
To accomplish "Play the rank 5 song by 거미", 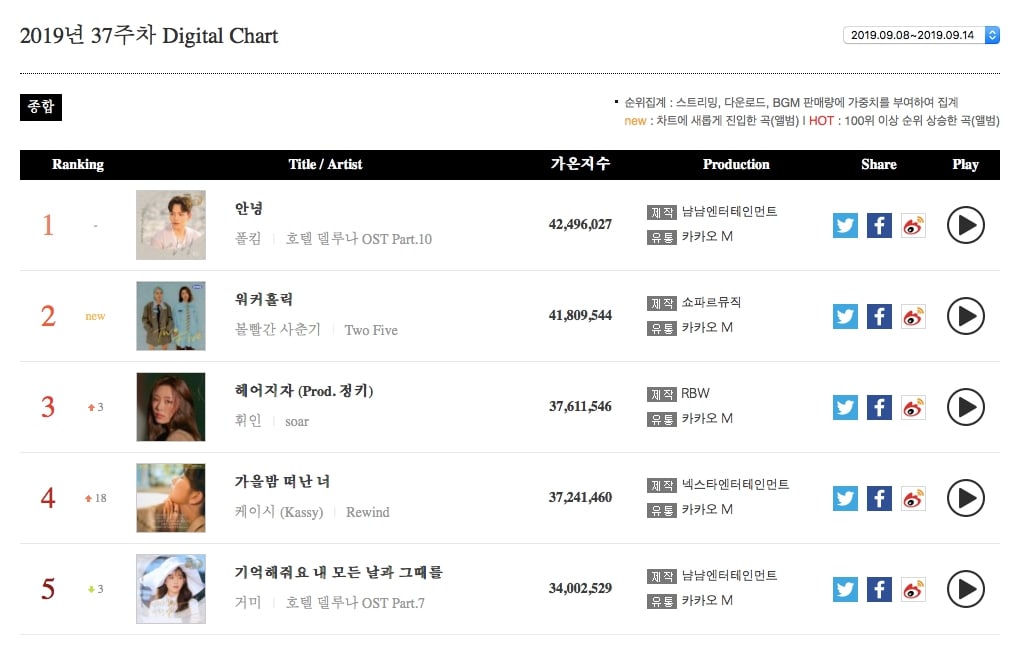I will [965, 589].
